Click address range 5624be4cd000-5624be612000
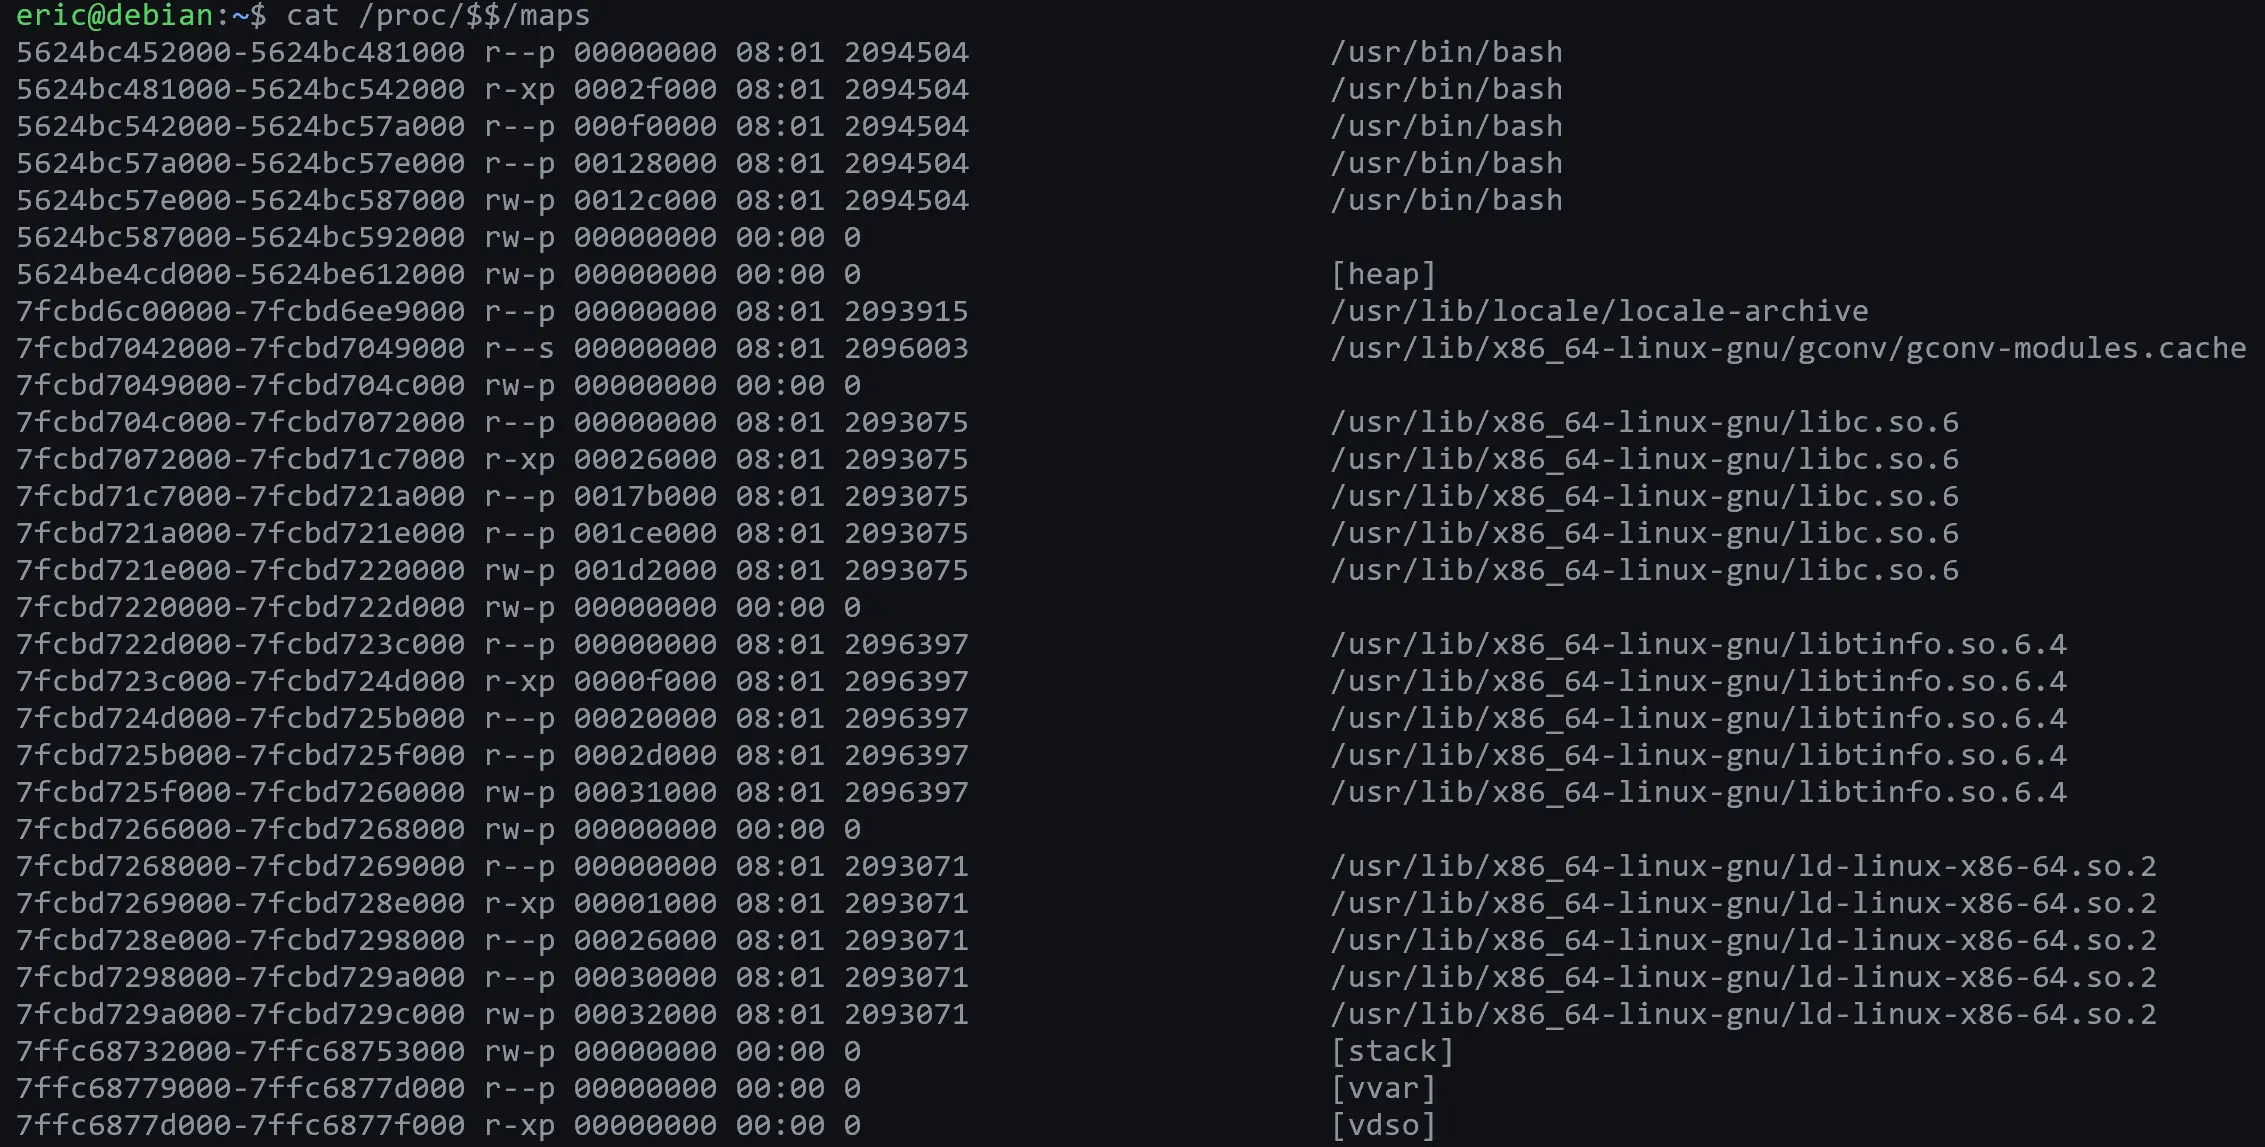This screenshot has height=1147, width=2265. click(240, 274)
